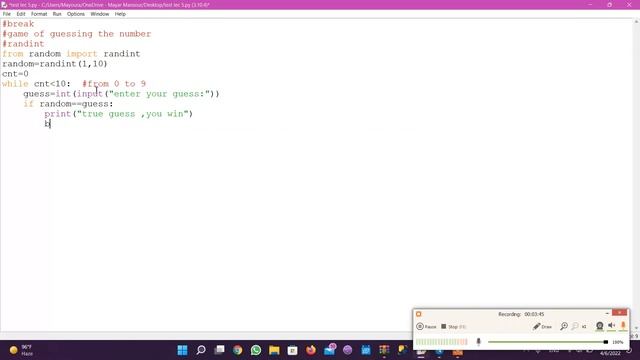The height and width of the screenshot is (360, 640).
Task: Close the recorder widget
Action: [x=620, y=313]
